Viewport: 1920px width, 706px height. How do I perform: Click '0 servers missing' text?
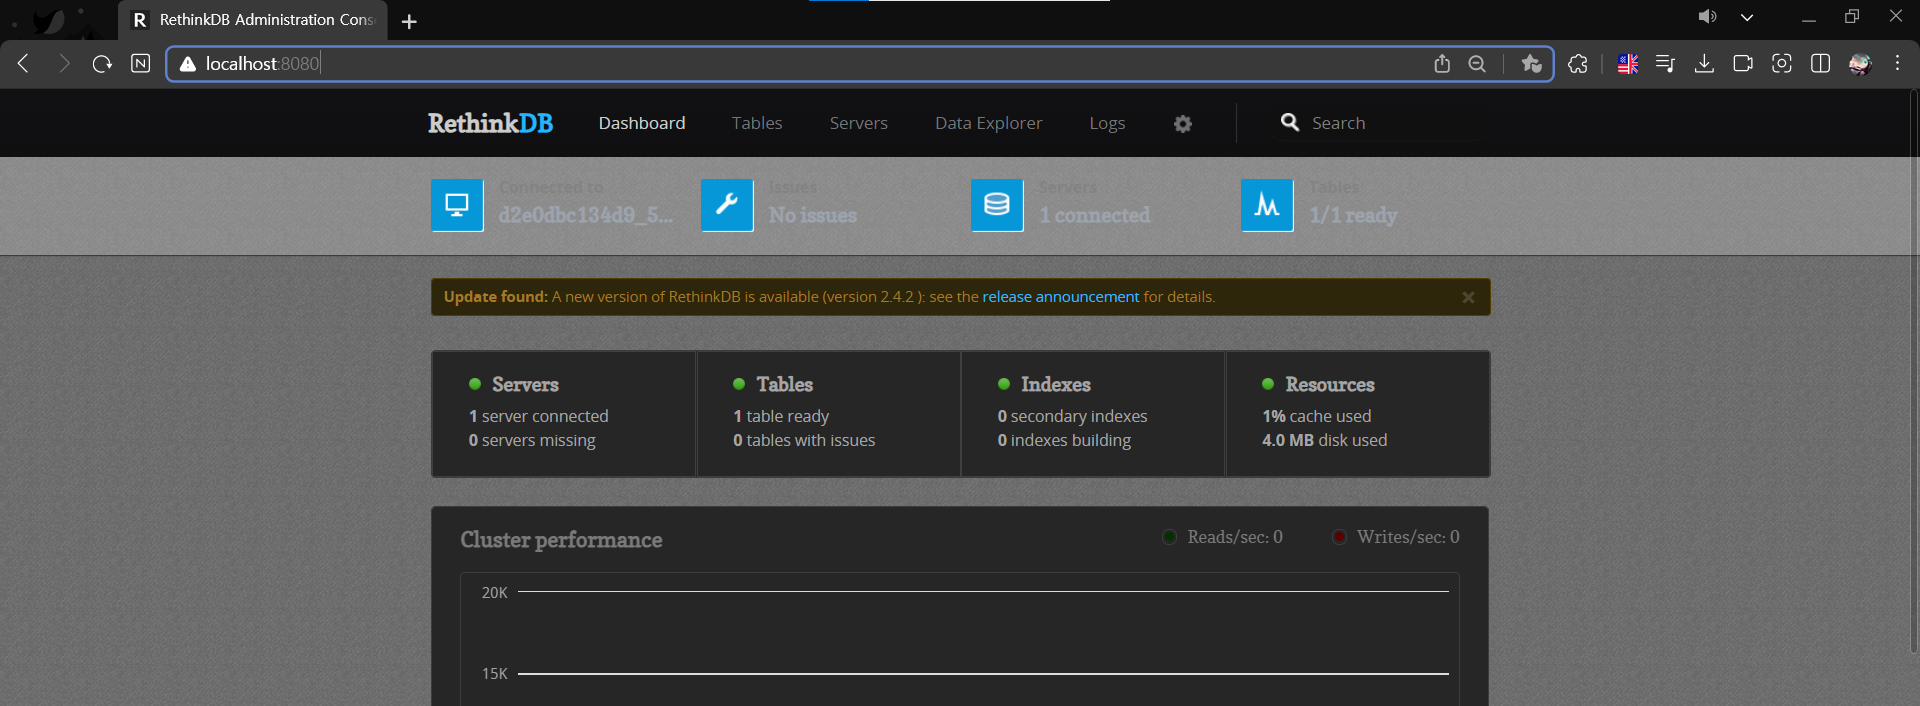[x=532, y=440]
